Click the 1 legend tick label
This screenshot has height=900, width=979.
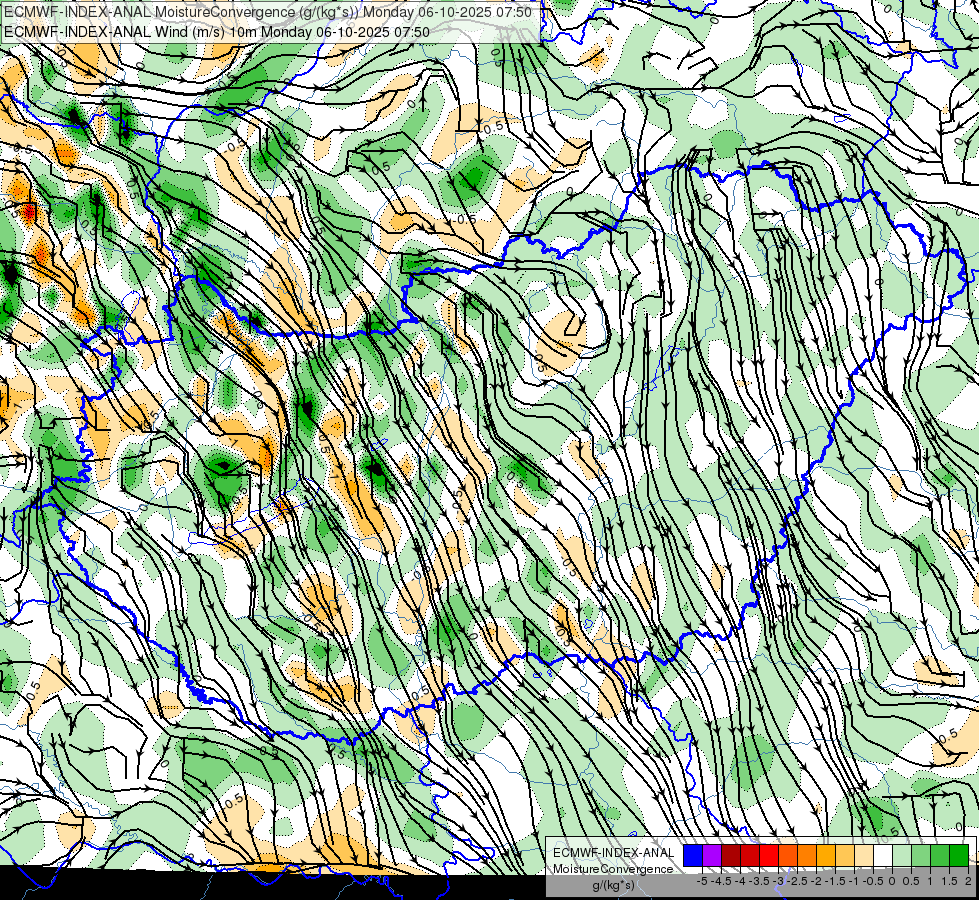click(x=931, y=881)
